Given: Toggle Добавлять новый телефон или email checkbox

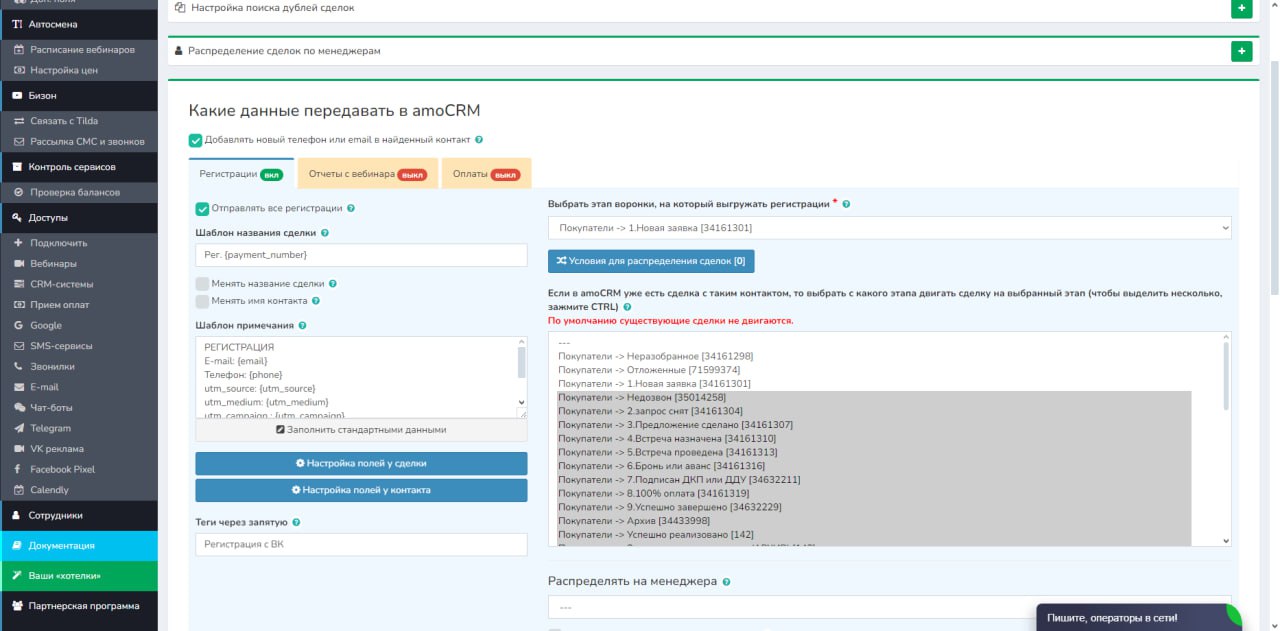Looking at the screenshot, I should tap(195, 140).
